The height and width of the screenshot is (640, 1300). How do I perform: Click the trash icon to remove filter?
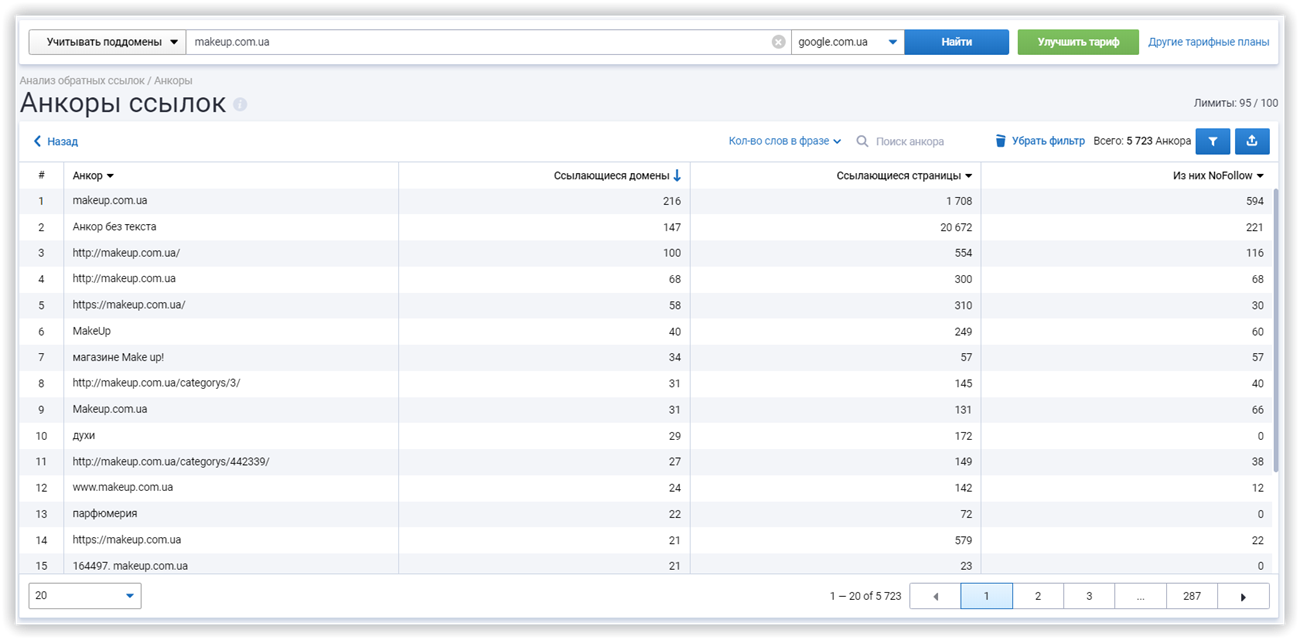(x=1000, y=142)
